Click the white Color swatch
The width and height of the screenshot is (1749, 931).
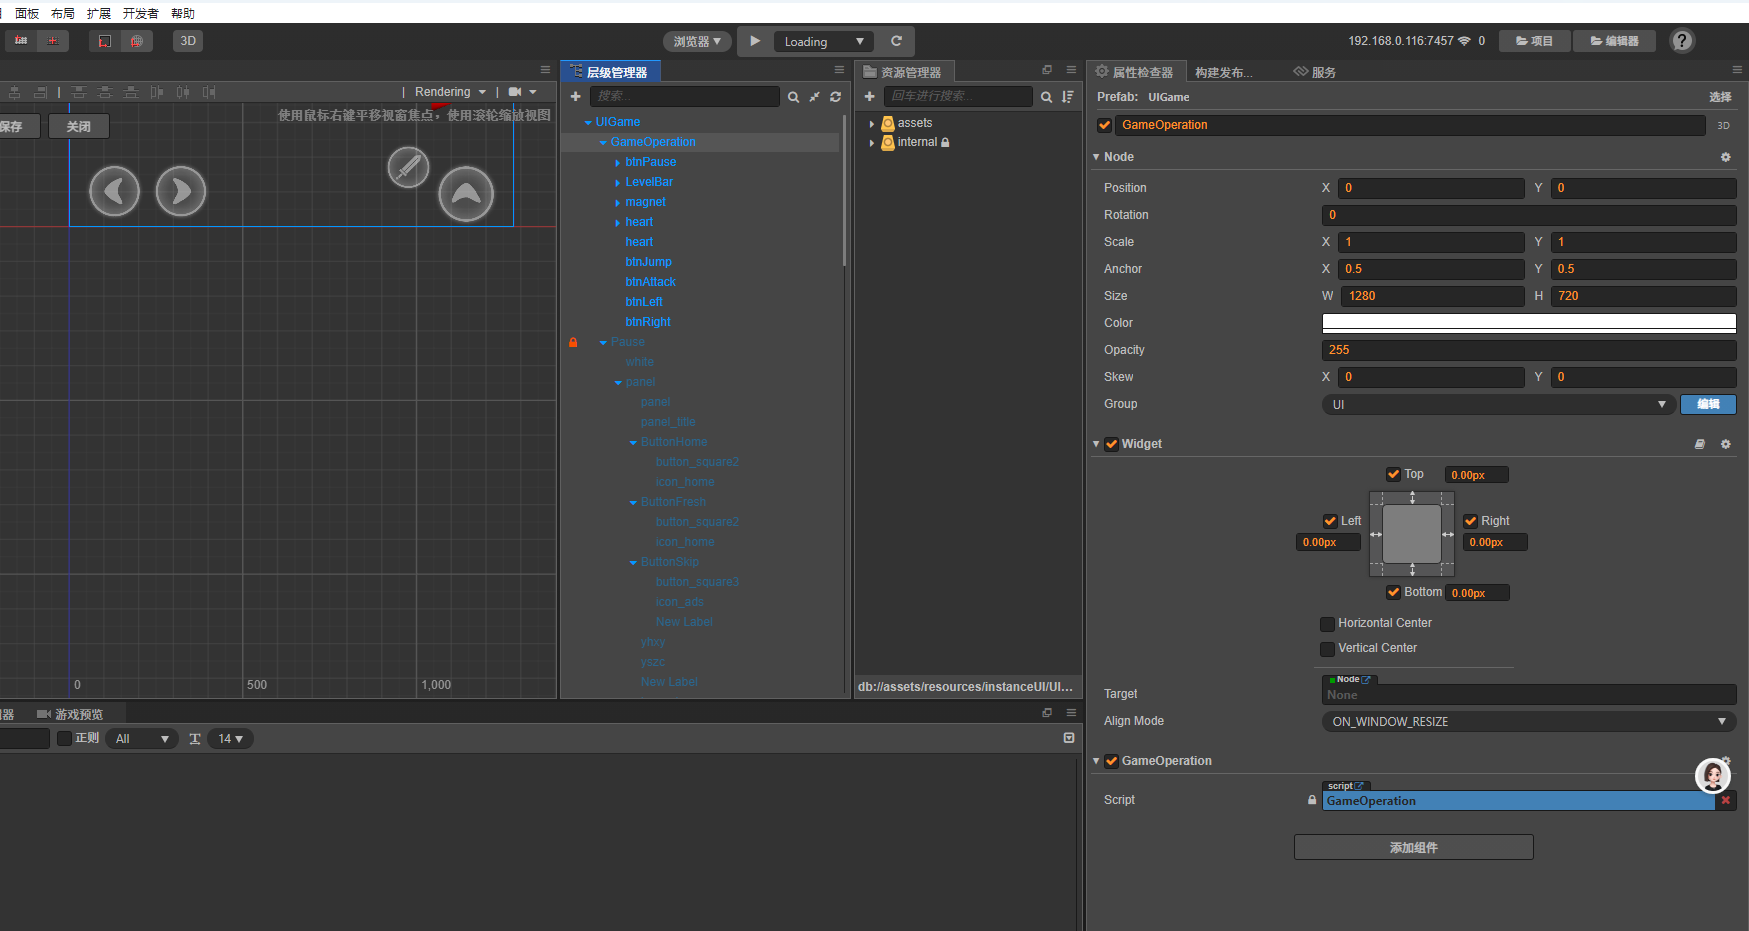pyautogui.click(x=1528, y=322)
